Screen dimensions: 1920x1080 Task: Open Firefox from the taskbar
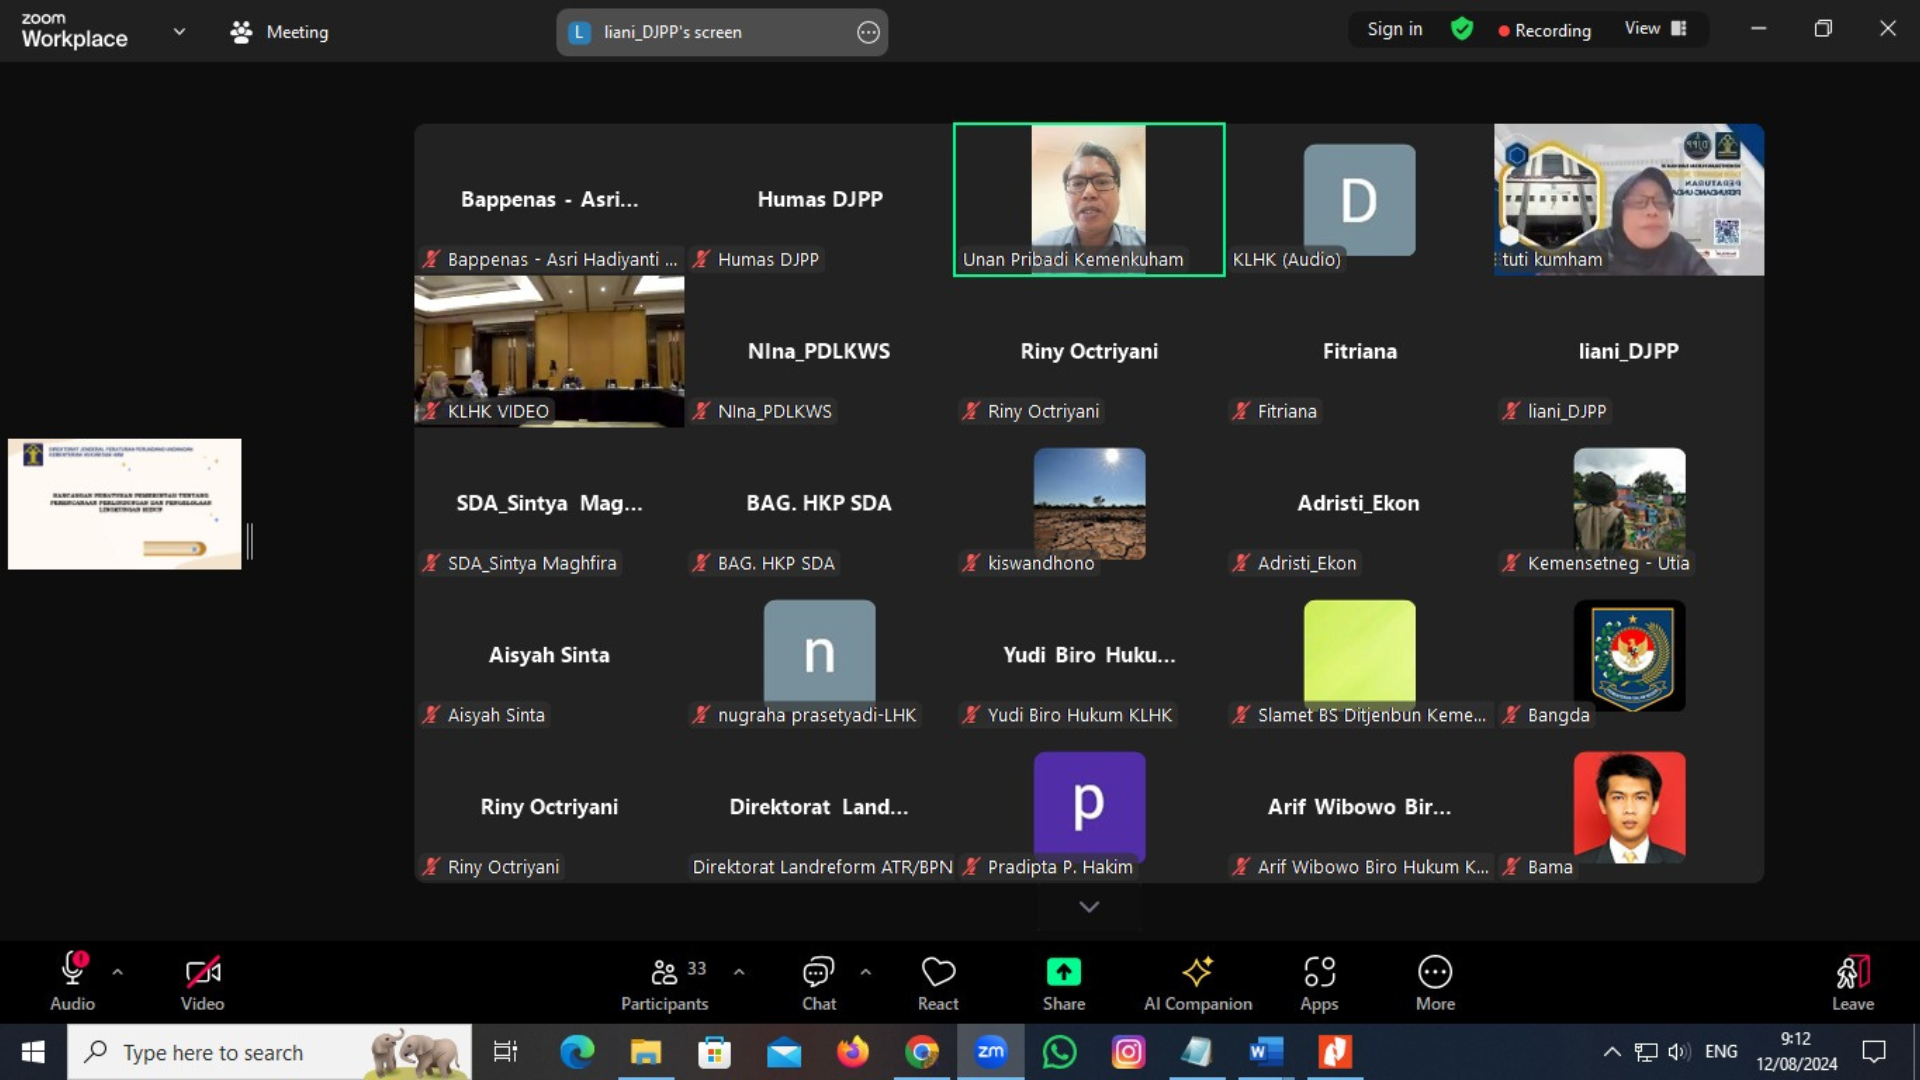point(853,1052)
